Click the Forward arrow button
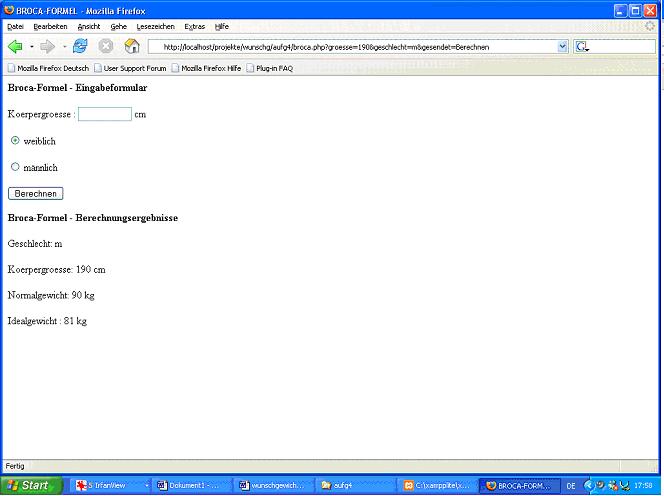This screenshot has width=664, height=496. 47,46
